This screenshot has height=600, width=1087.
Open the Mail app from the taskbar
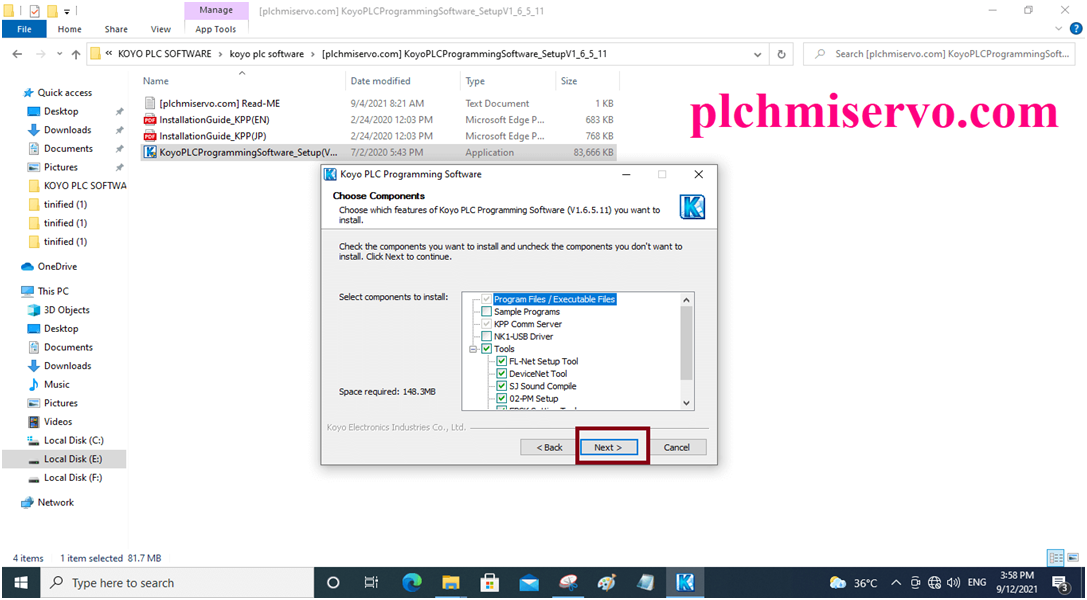(x=529, y=582)
